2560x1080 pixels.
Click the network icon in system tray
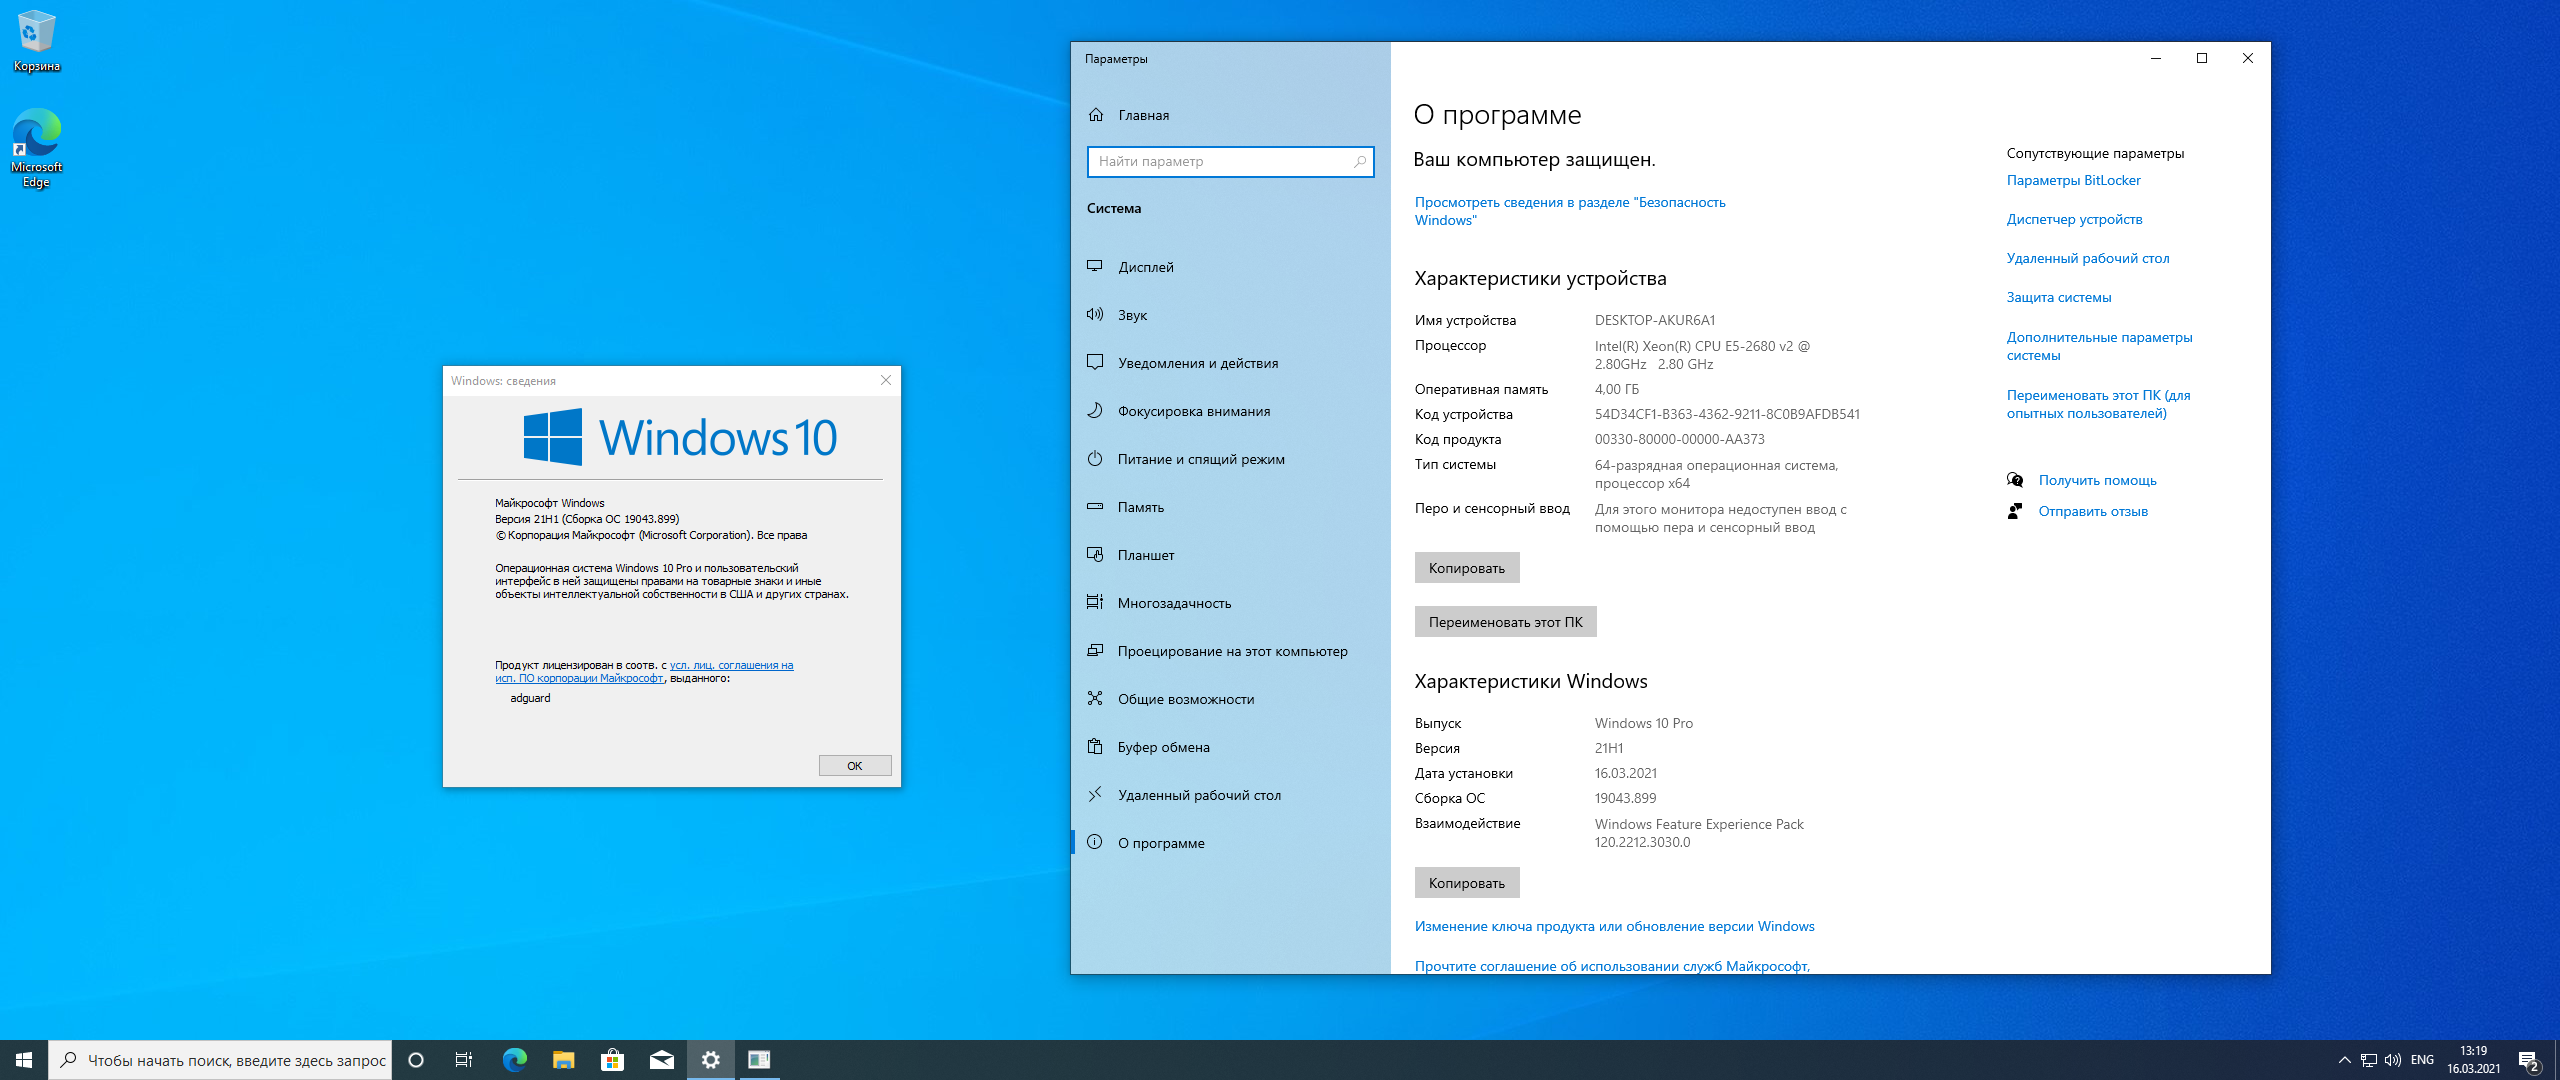click(x=2368, y=1060)
